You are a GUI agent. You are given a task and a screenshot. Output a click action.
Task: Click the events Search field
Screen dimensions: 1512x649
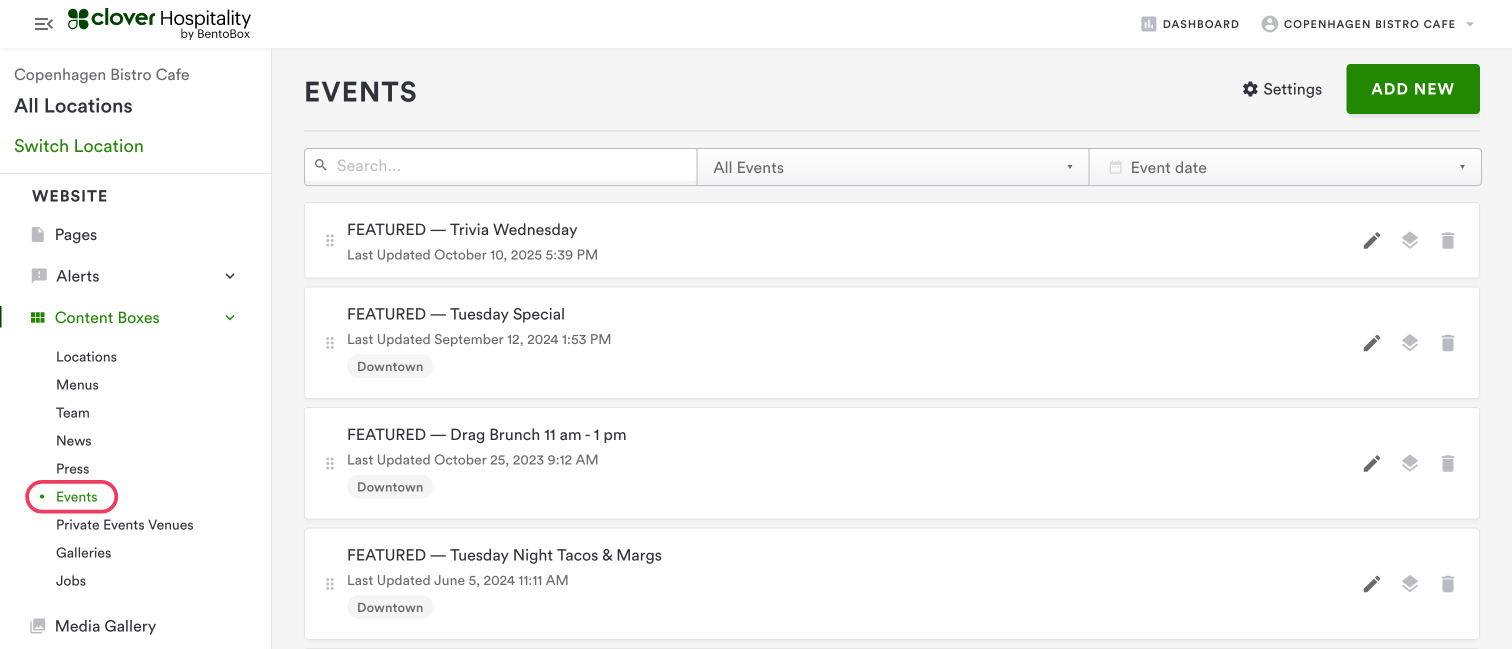[x=510, y=166]
